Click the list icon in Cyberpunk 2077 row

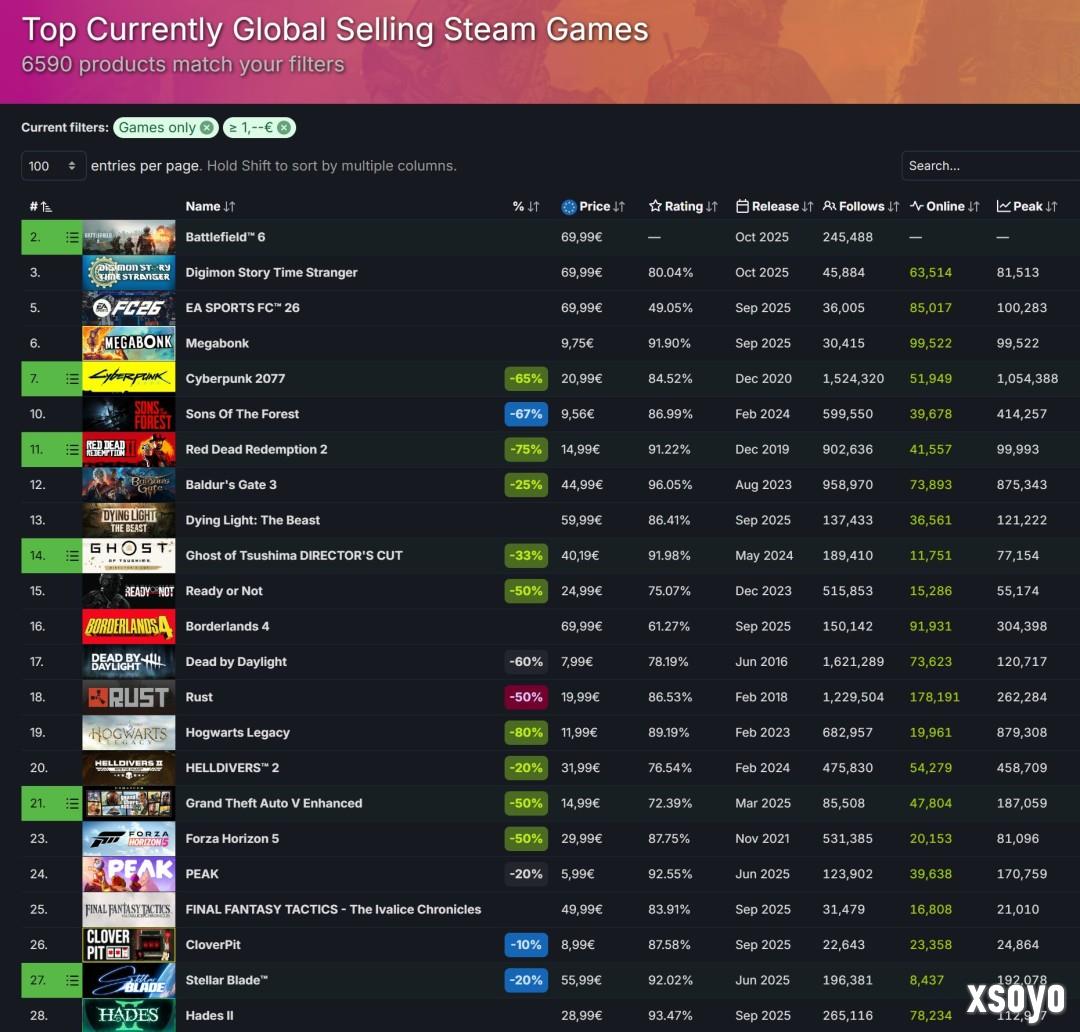tap(72, 379)
